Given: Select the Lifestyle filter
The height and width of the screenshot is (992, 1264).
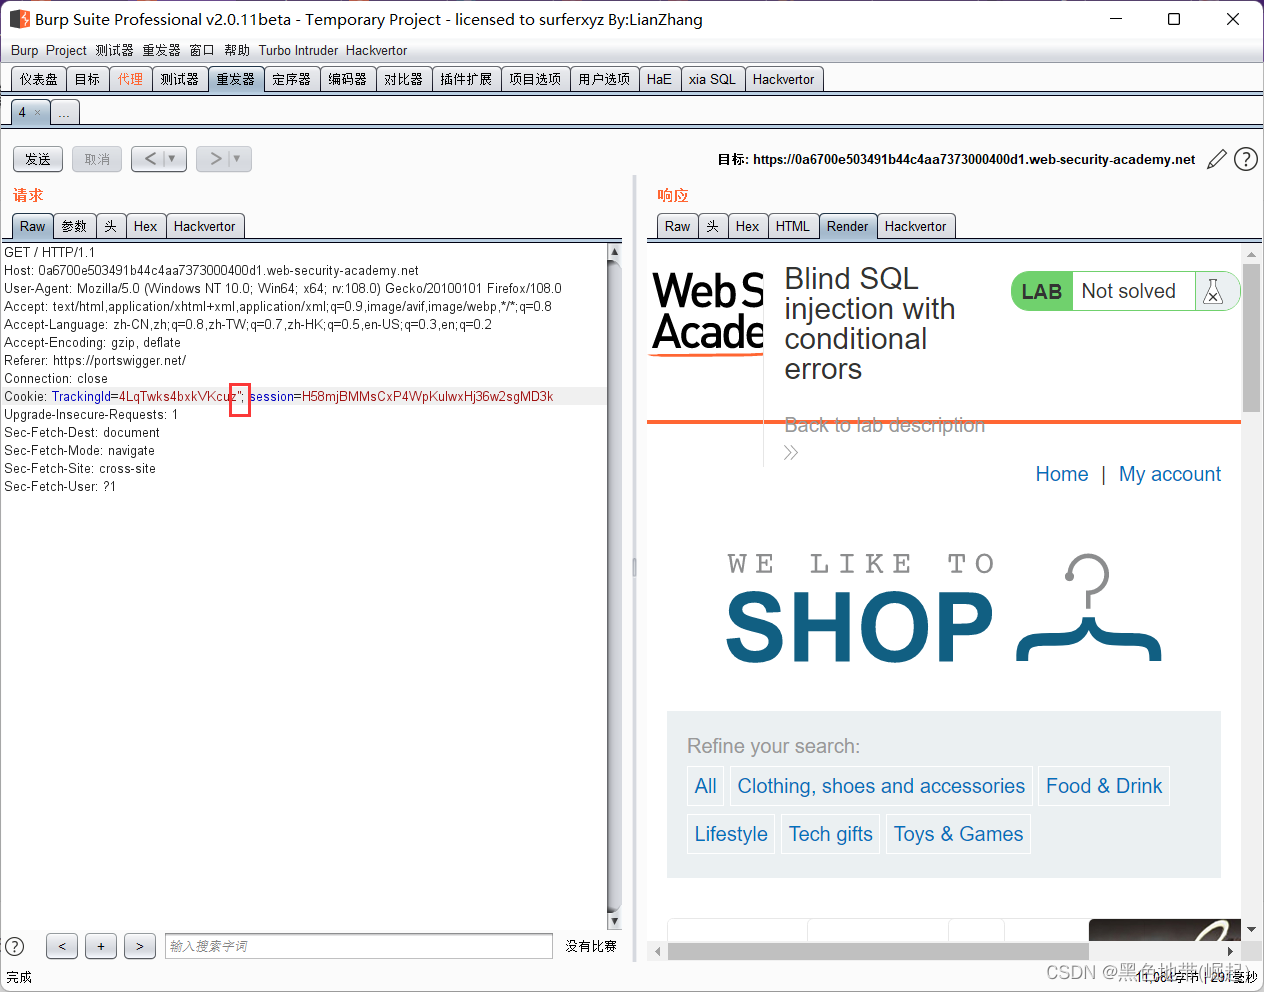Looking at the screenshot, I should [x=731, y=834].
